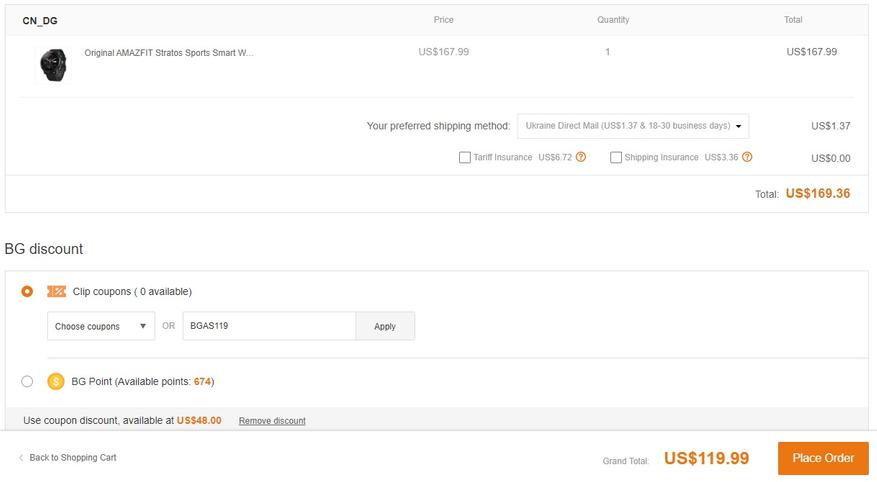Viewport: 877px width, 482px height.
Task: Click the coupon code field containing BGAS119
Action: click(269, 326)
